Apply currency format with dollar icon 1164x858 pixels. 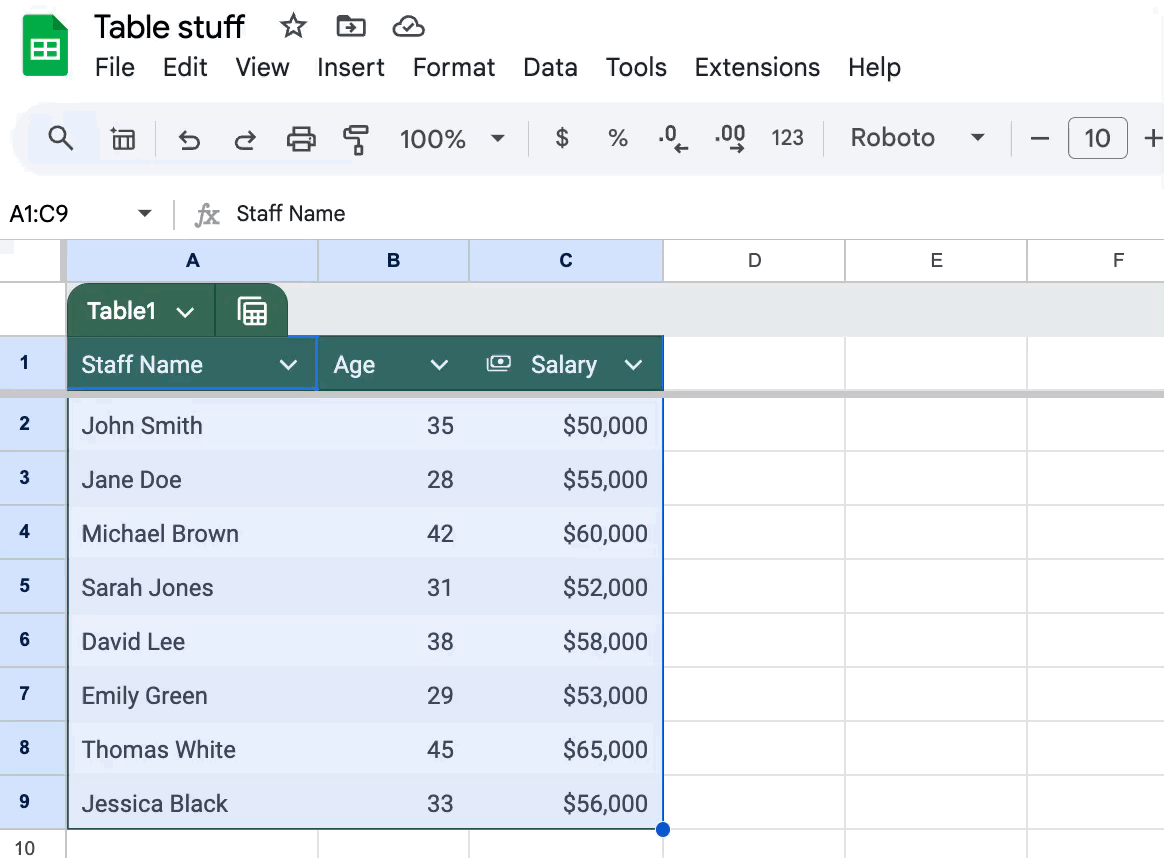pyautogui.click(x=562, y=138)
